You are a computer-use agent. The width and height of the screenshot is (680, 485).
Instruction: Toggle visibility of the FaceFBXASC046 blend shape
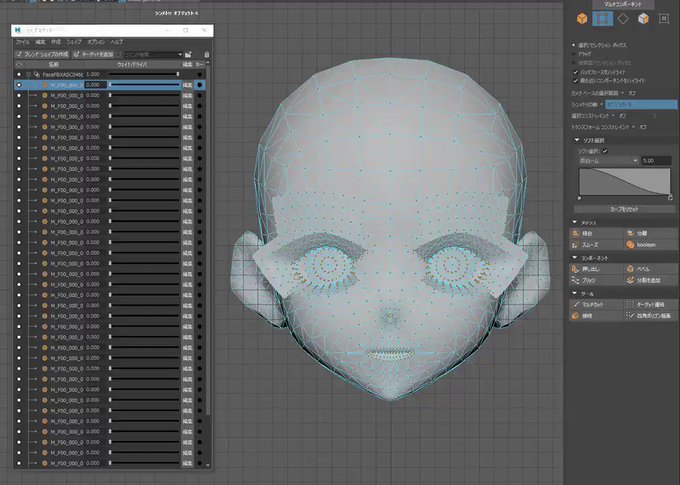19,74
